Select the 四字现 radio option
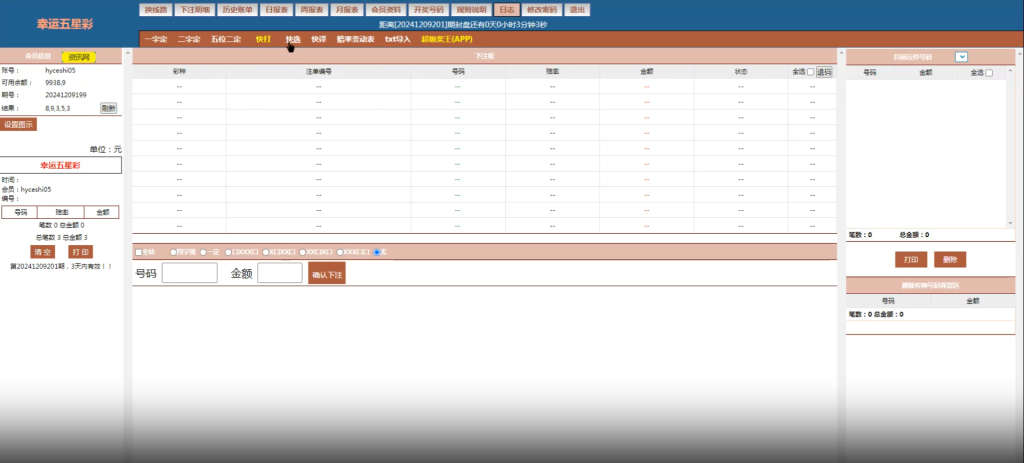The height and width of the screenshot is (463, 1024). pos(174,252)
